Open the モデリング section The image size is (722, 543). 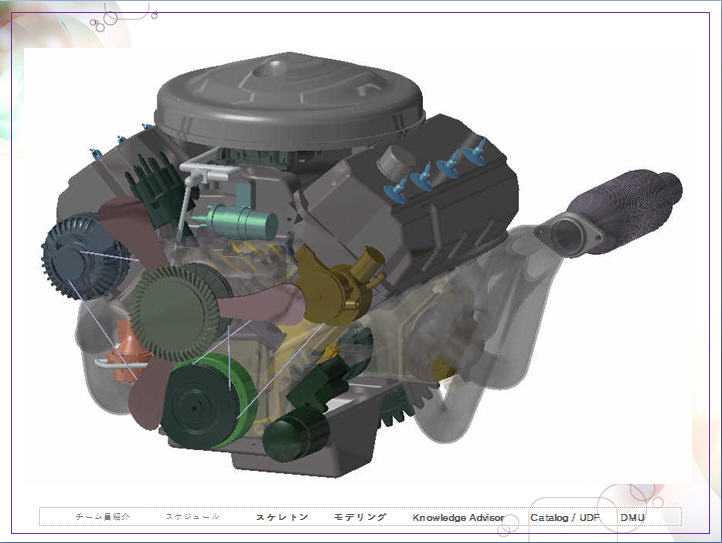[360, 517]
